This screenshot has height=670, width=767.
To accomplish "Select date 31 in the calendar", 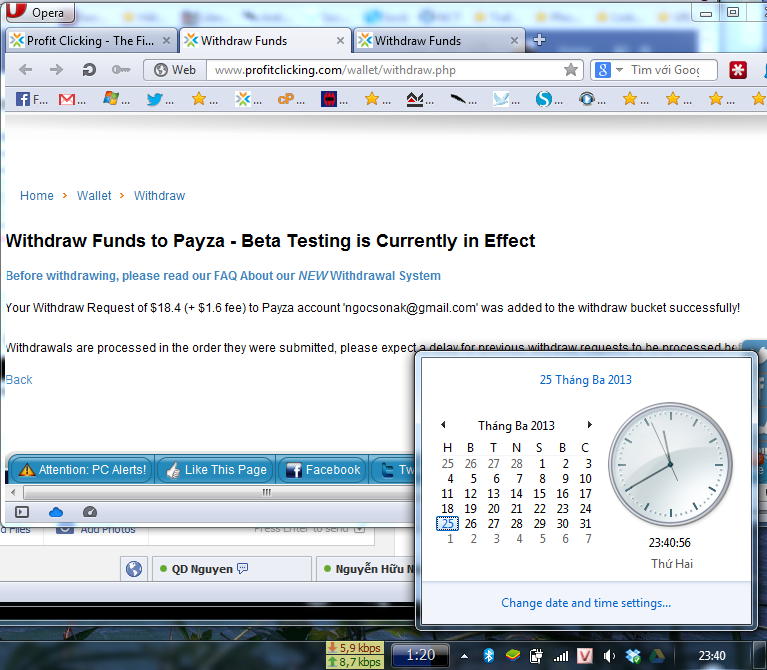I will click(585, 524).
